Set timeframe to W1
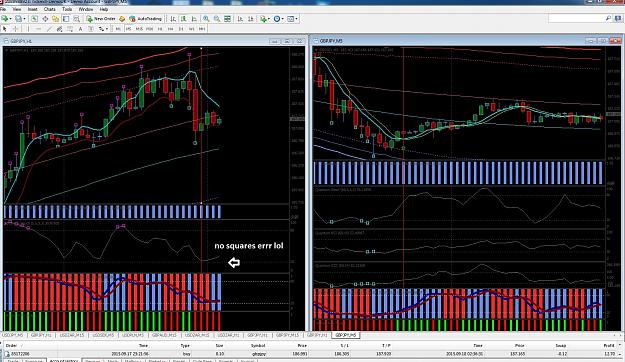Screen dimensions: 625x362 click(191, 29)
